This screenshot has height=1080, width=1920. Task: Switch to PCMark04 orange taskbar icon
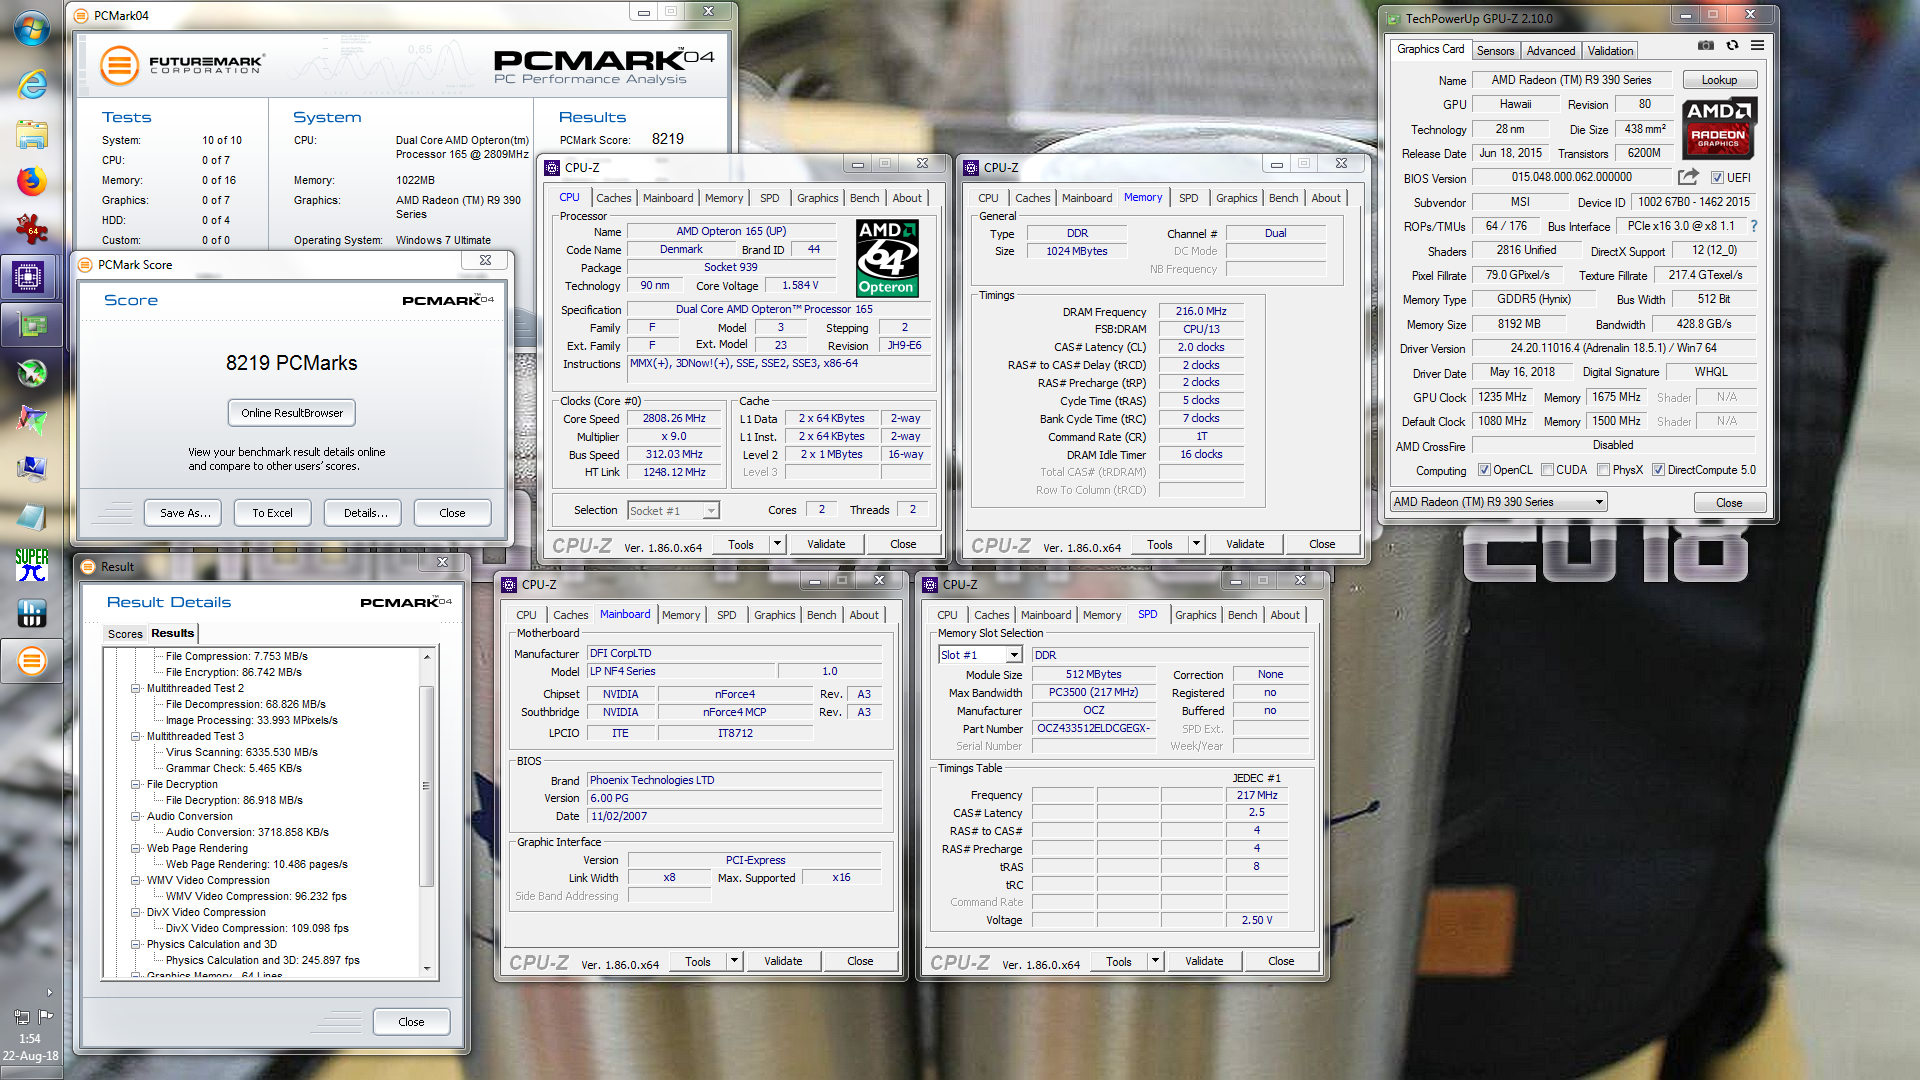[x=31, y=660]
